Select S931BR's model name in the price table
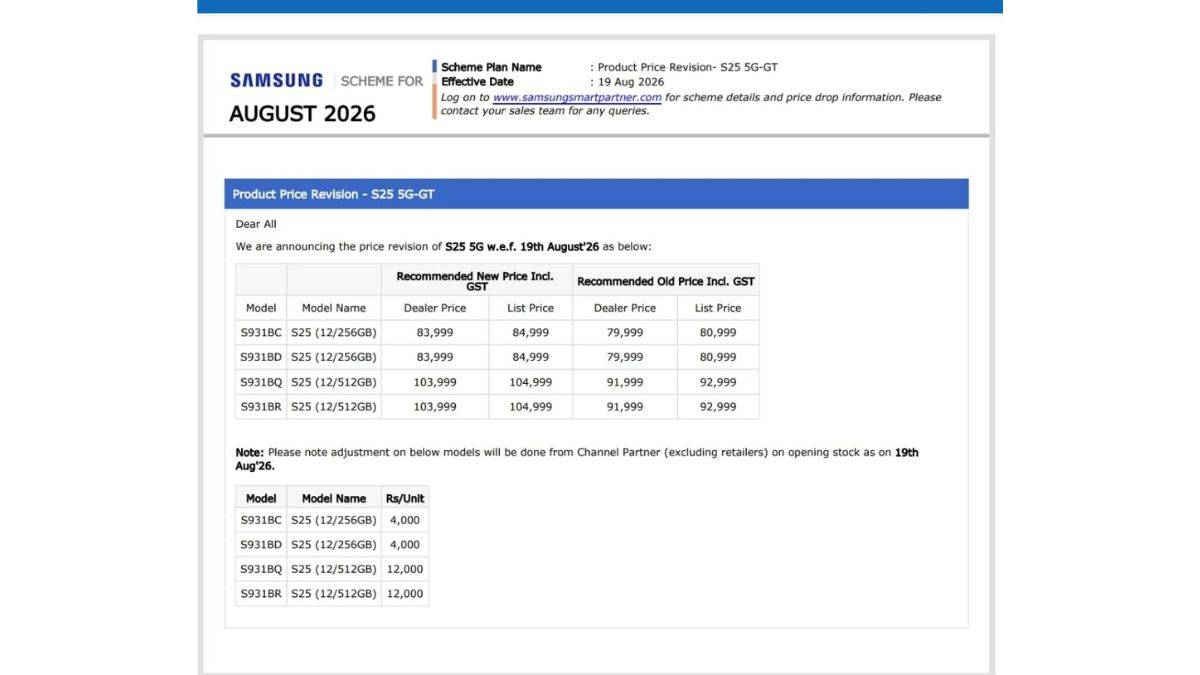Screen dimensions: 1200x675 pyautogui.click(x=334, y=407)
